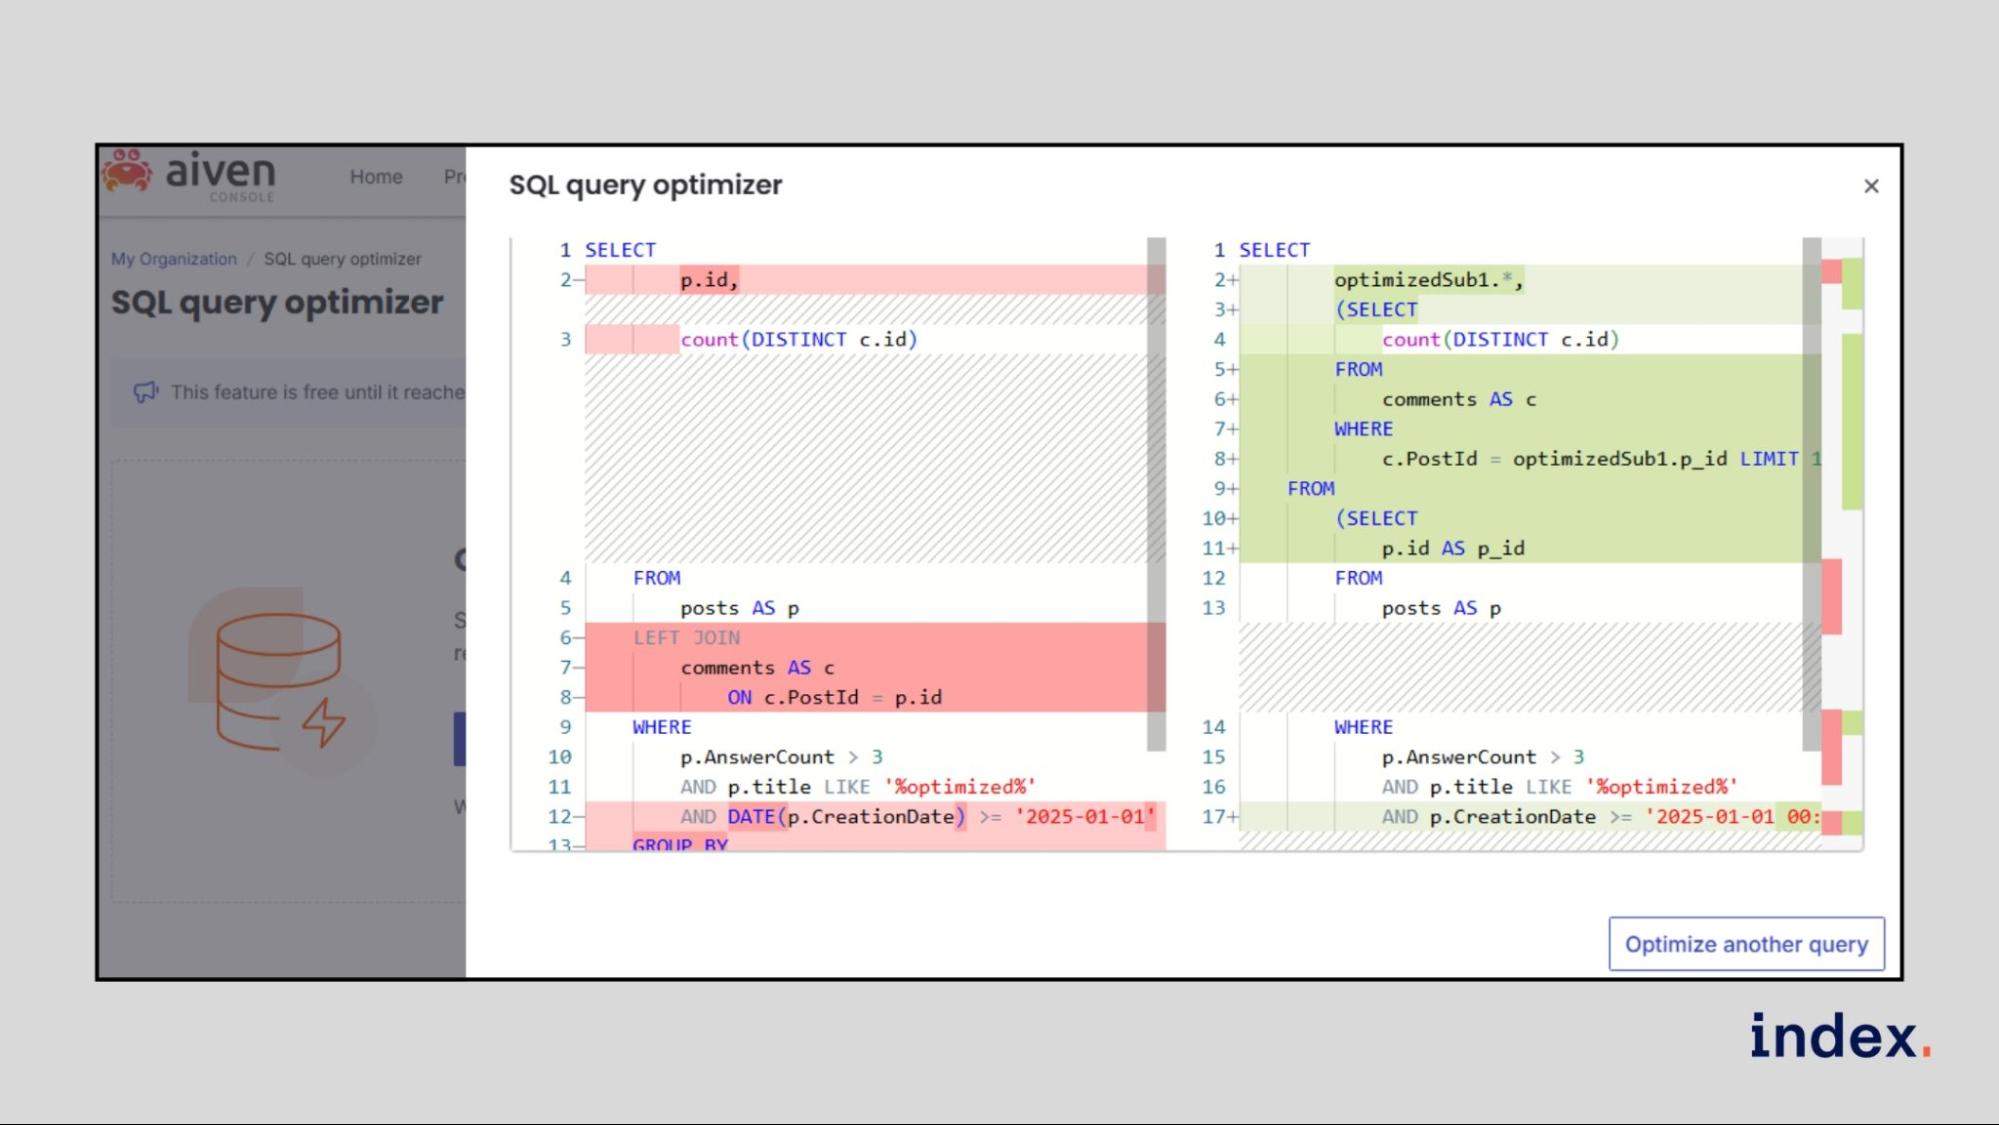Screen dimensions: 1999x1125
Task: Click line number 12 in left pane
Action: (559, 817)
